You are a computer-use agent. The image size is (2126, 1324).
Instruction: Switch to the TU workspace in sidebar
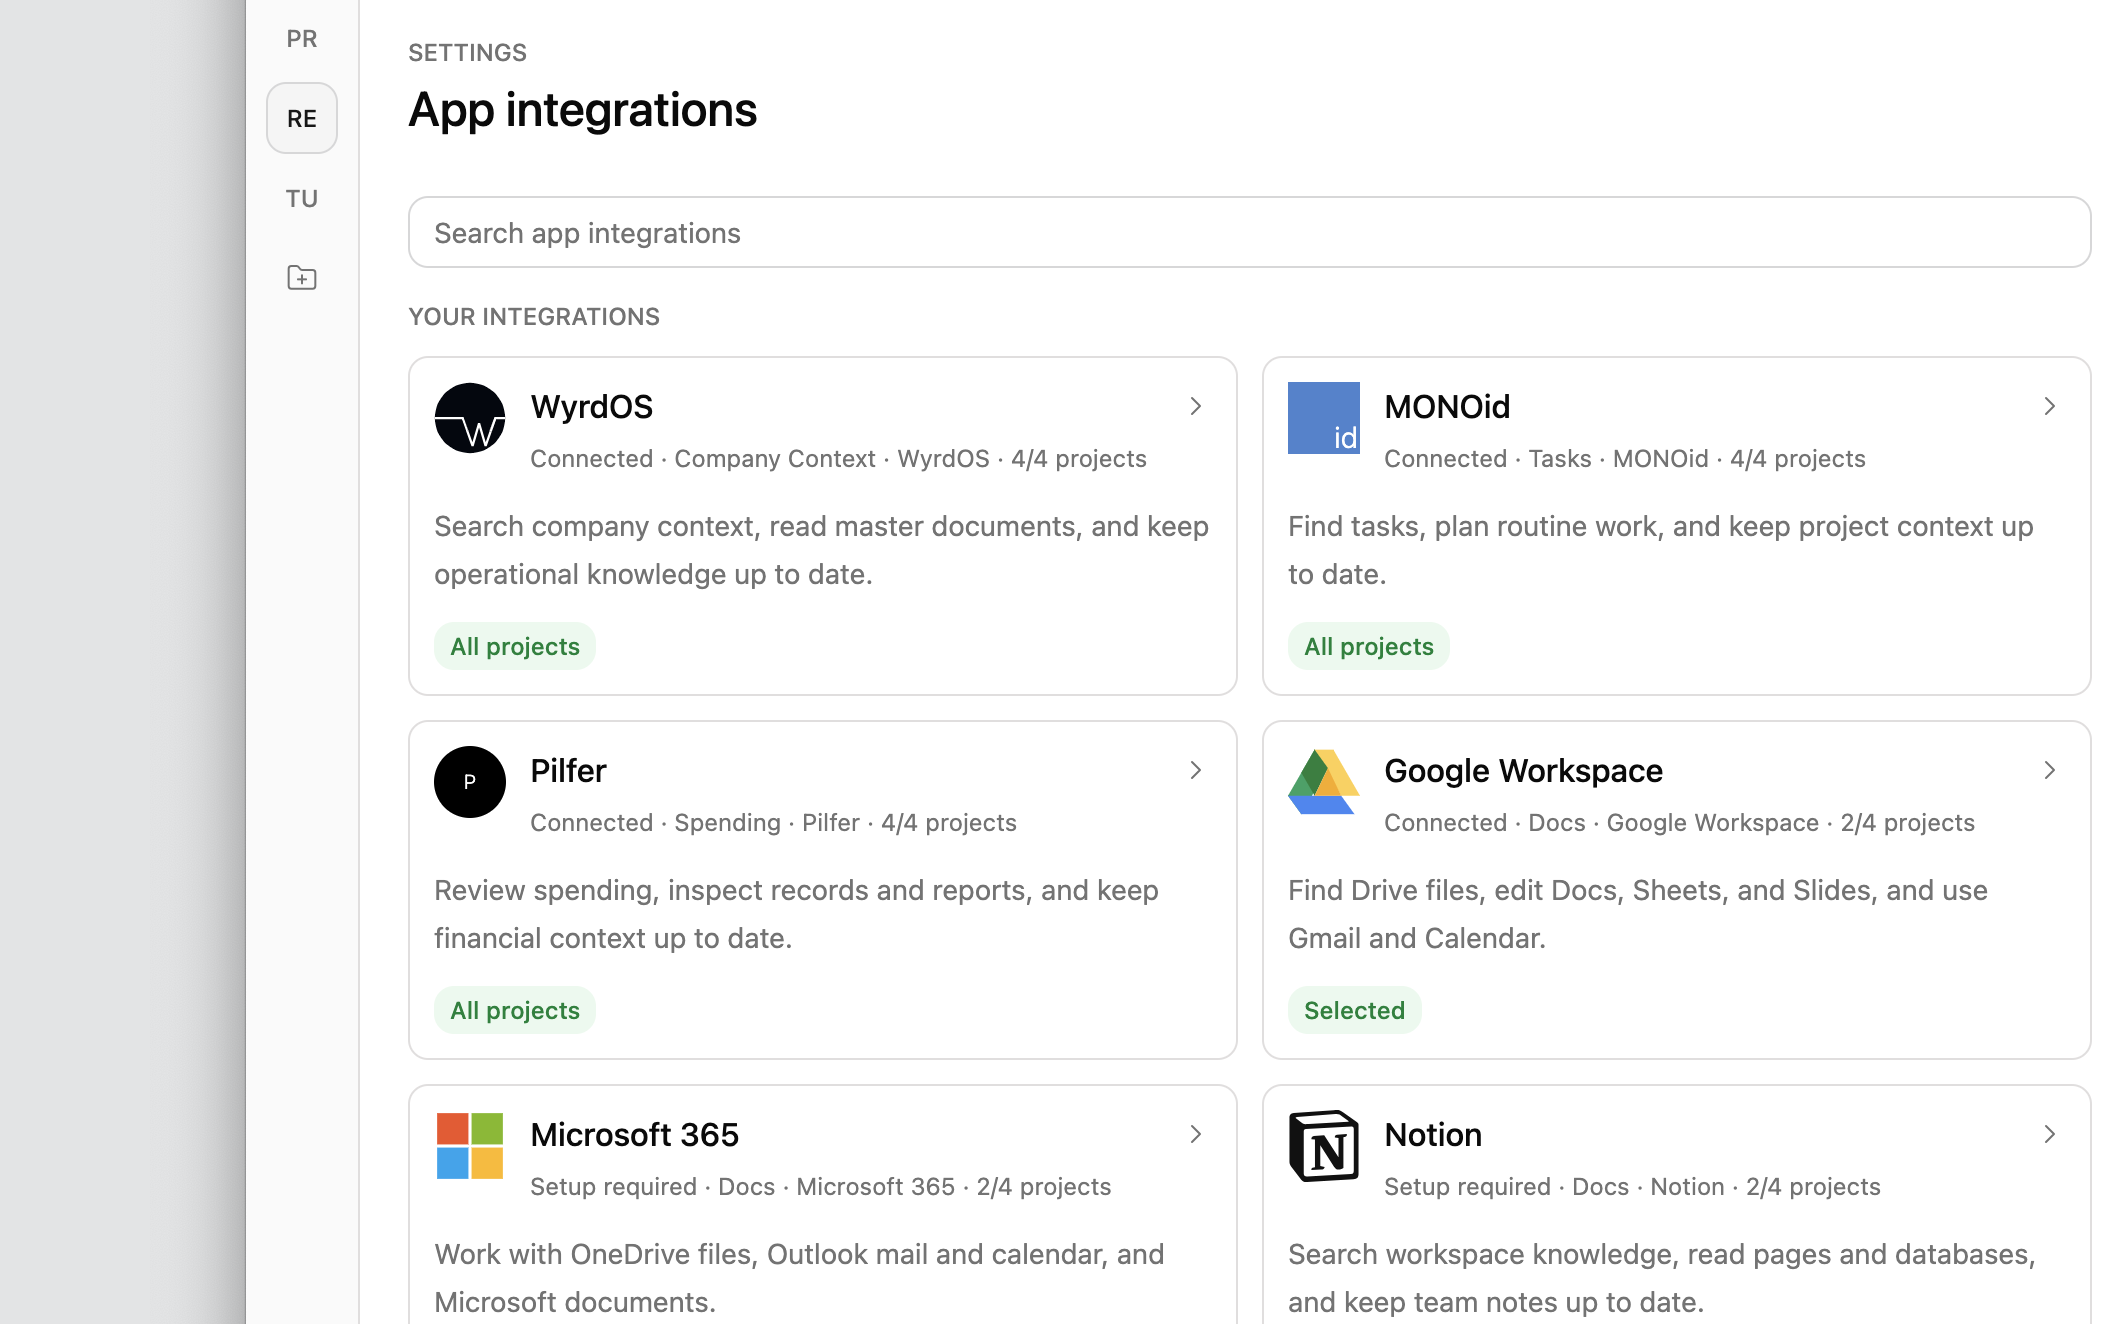point(302,198)
